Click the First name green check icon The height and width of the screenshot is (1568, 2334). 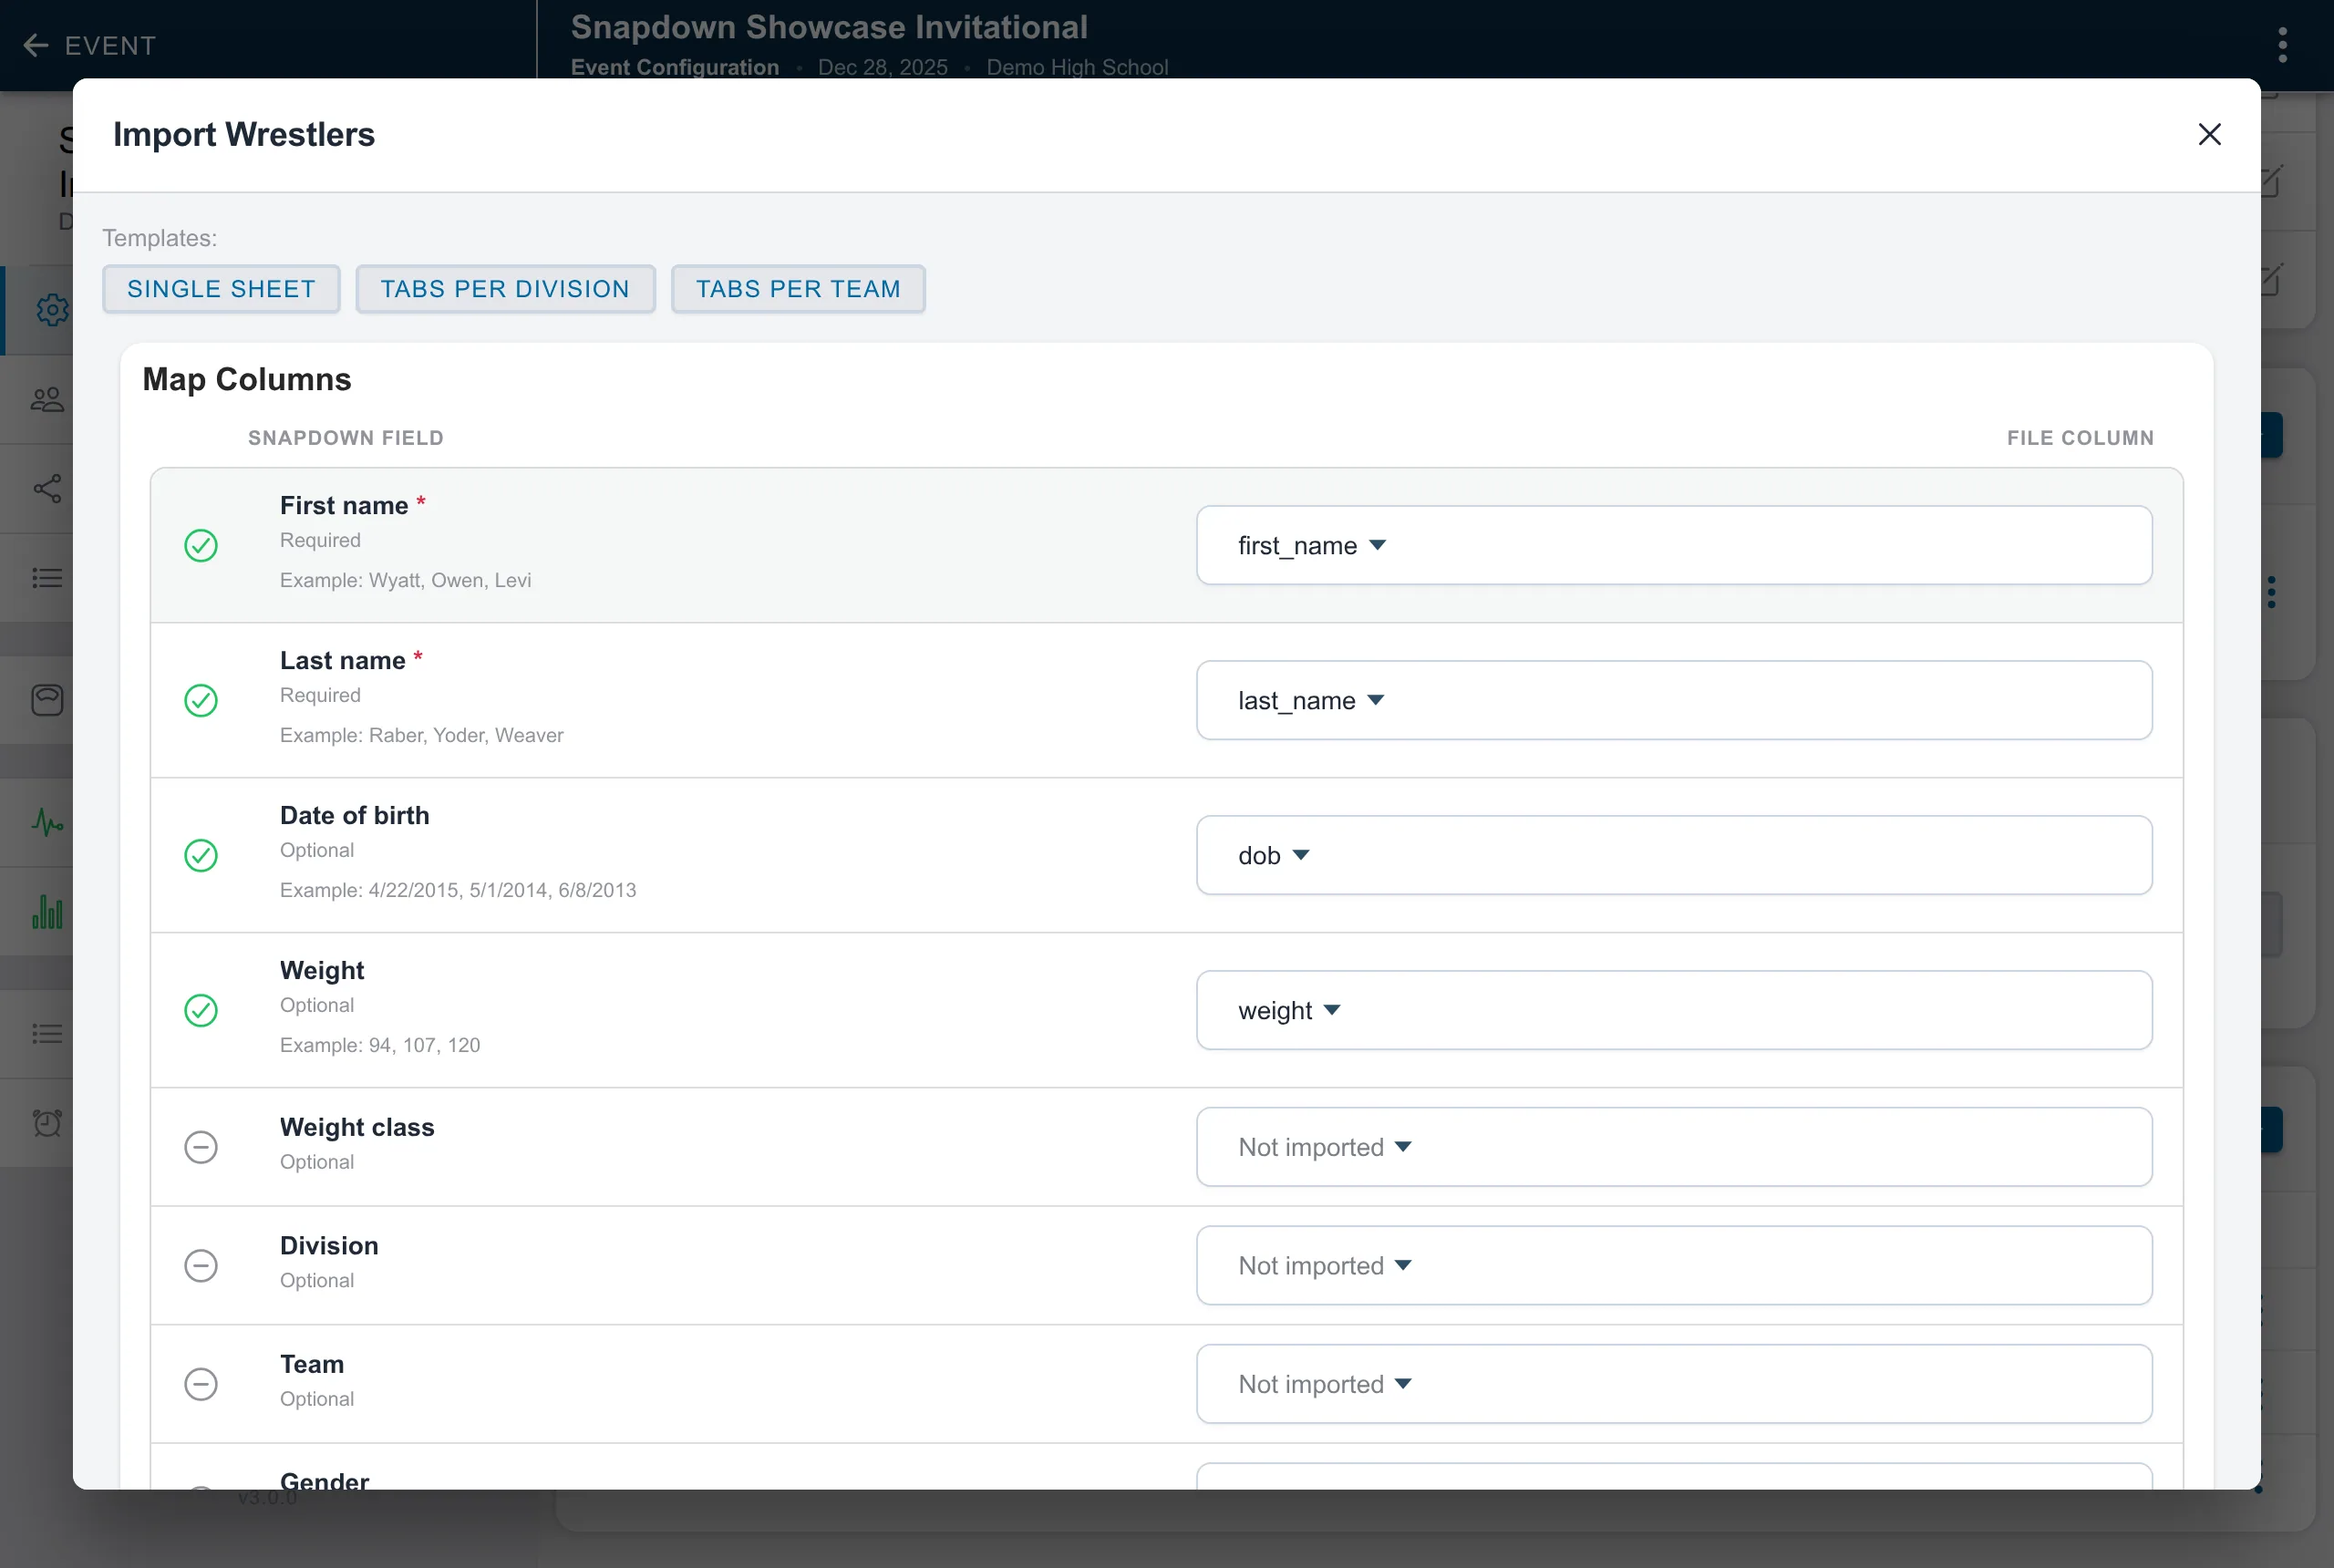tap(201, 545)
